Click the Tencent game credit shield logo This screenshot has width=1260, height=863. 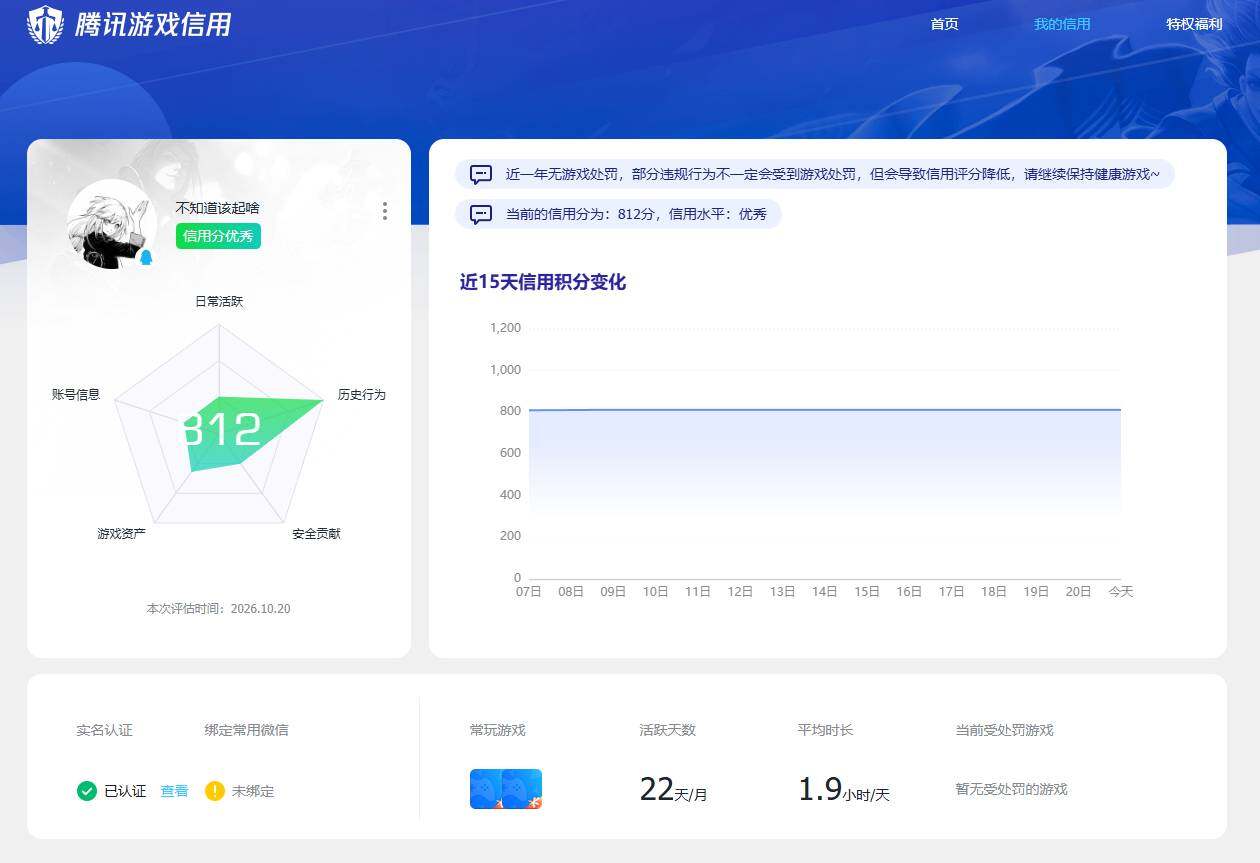click(45, 24)
